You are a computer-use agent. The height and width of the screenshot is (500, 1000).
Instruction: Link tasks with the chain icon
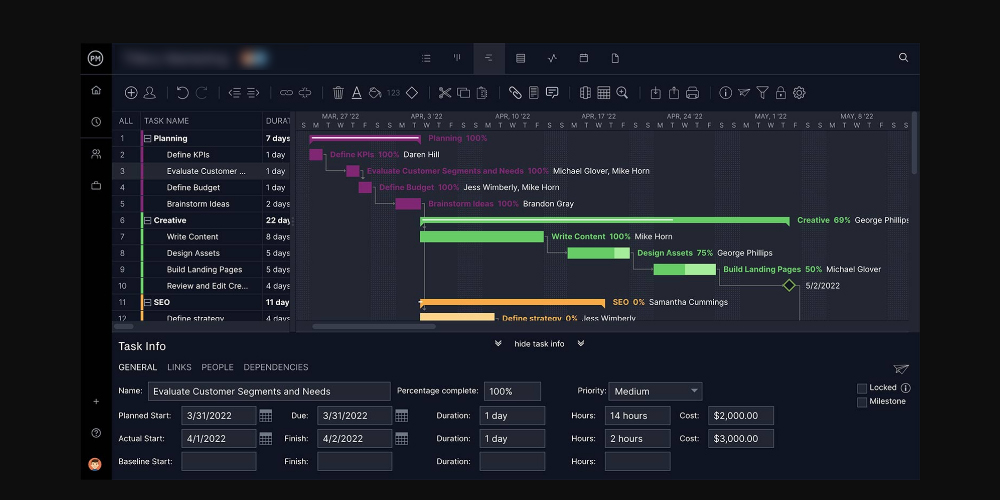tap(286, 93)
